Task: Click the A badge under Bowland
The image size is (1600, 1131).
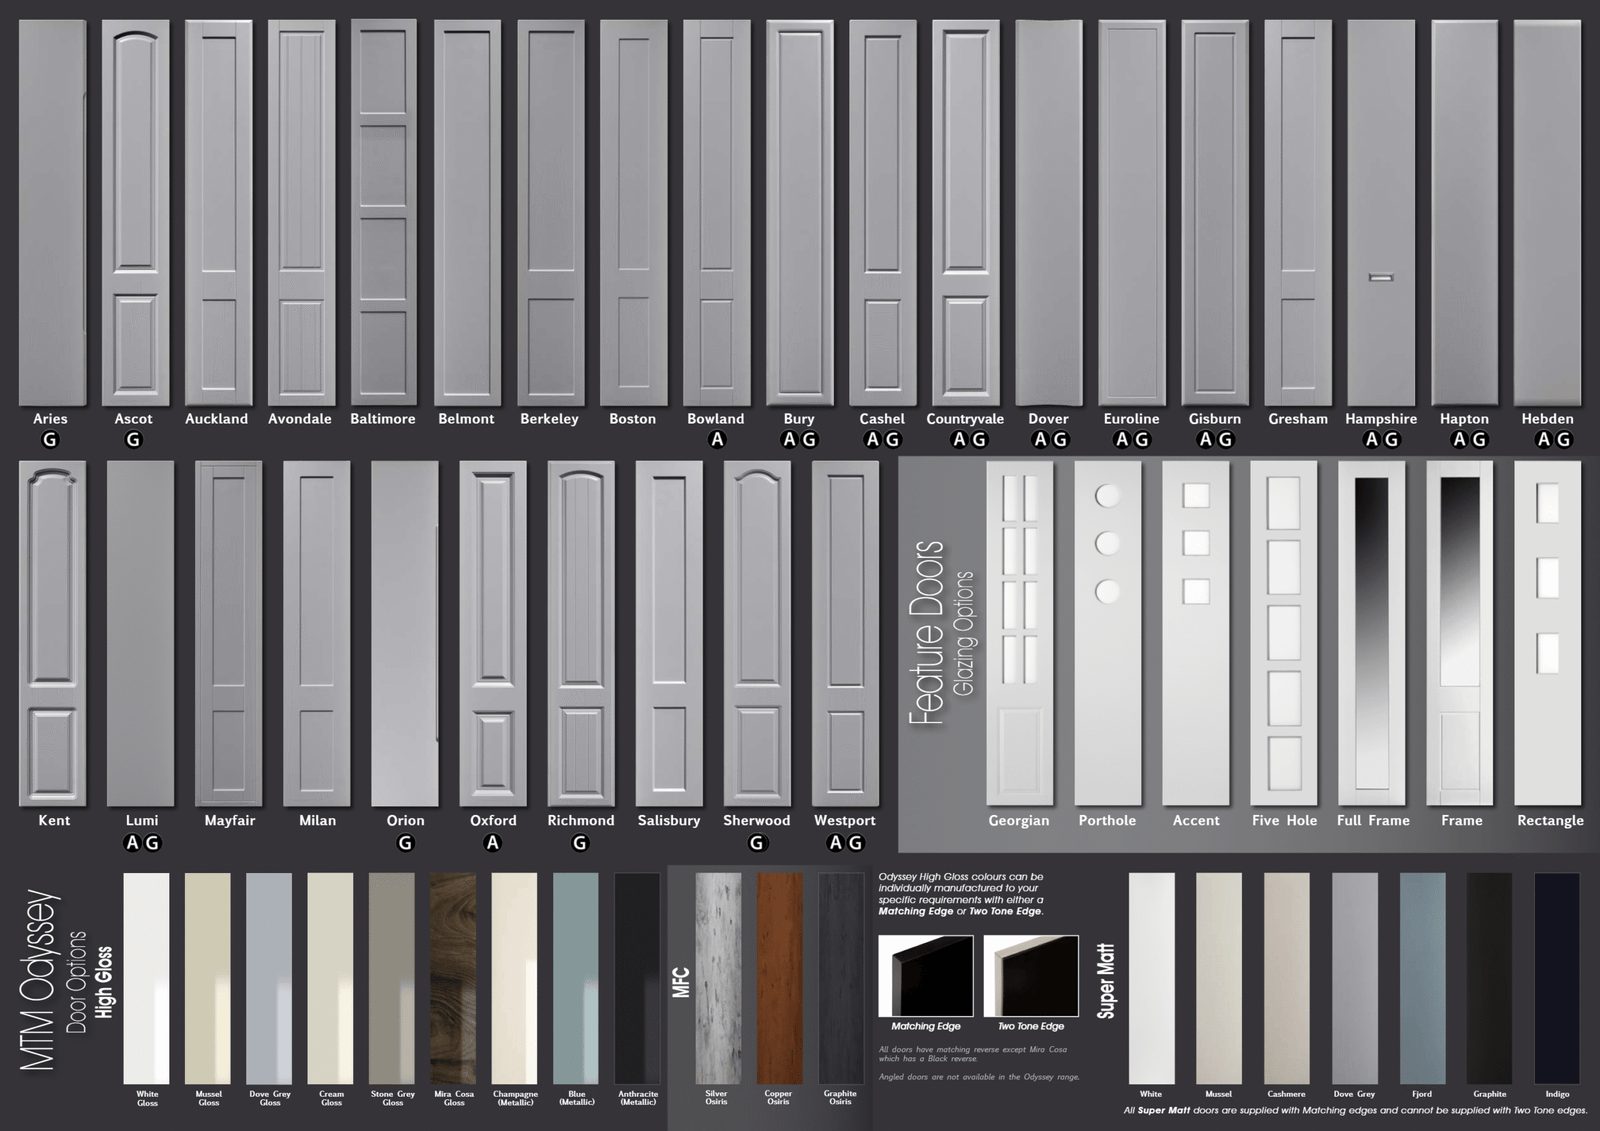Action: coord(716,440)
